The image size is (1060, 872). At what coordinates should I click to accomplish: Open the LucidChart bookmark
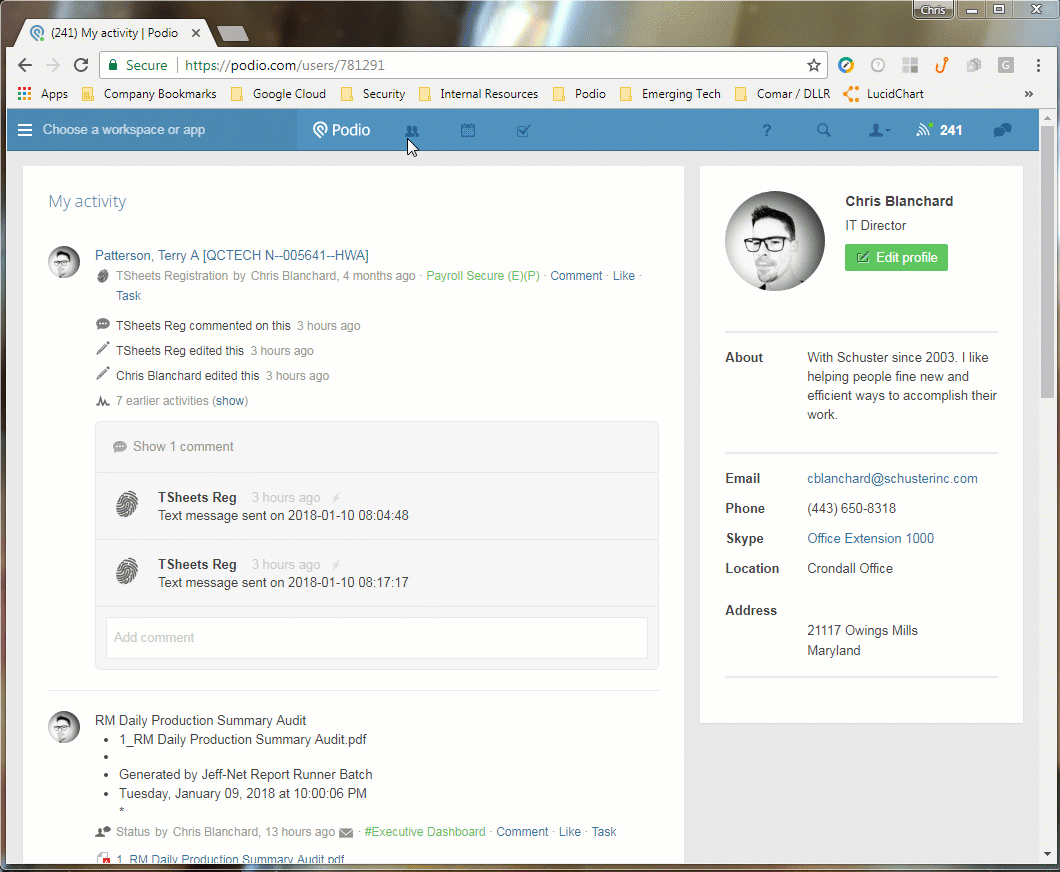click(884, 94)
